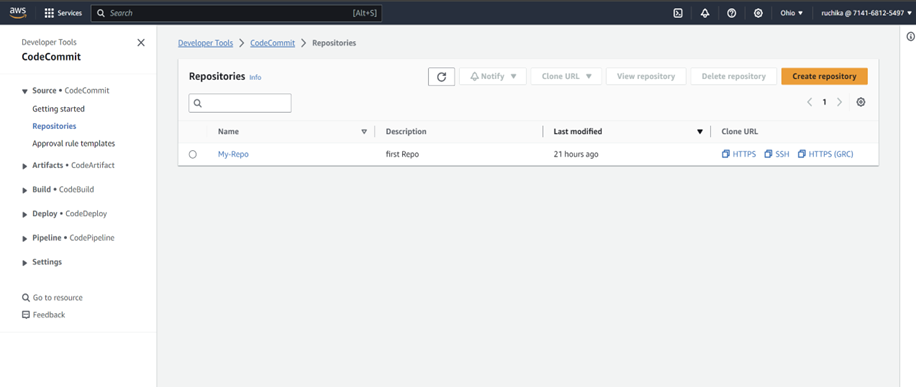Click the repositories filter search box
This screenshot has height=387, width=916.
point(240,103)
